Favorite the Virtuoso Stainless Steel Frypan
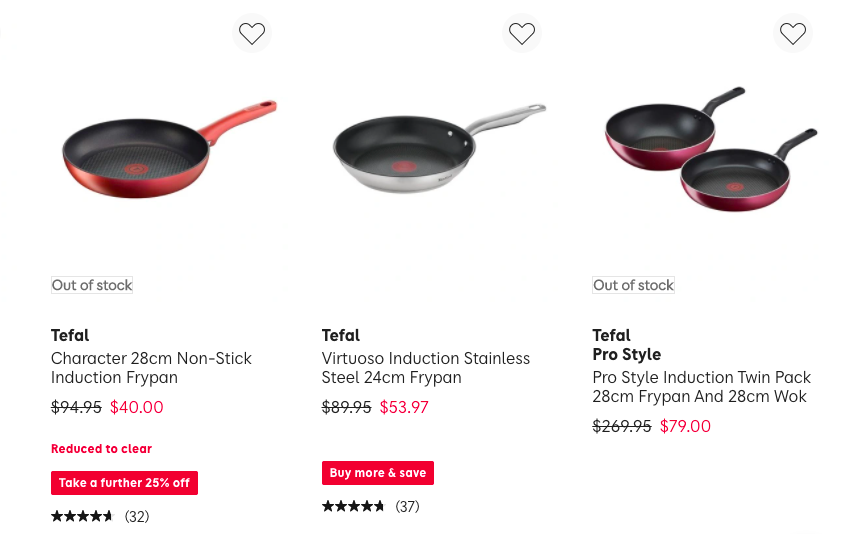The height and width of the screenshot is (534, 849). pyautogui.click(x=522, y=34)
